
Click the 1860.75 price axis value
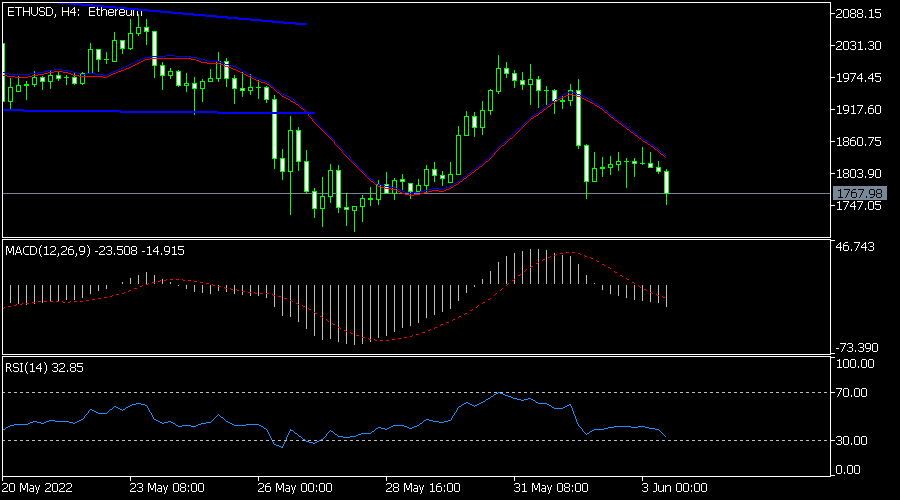(x=858, y=142)
